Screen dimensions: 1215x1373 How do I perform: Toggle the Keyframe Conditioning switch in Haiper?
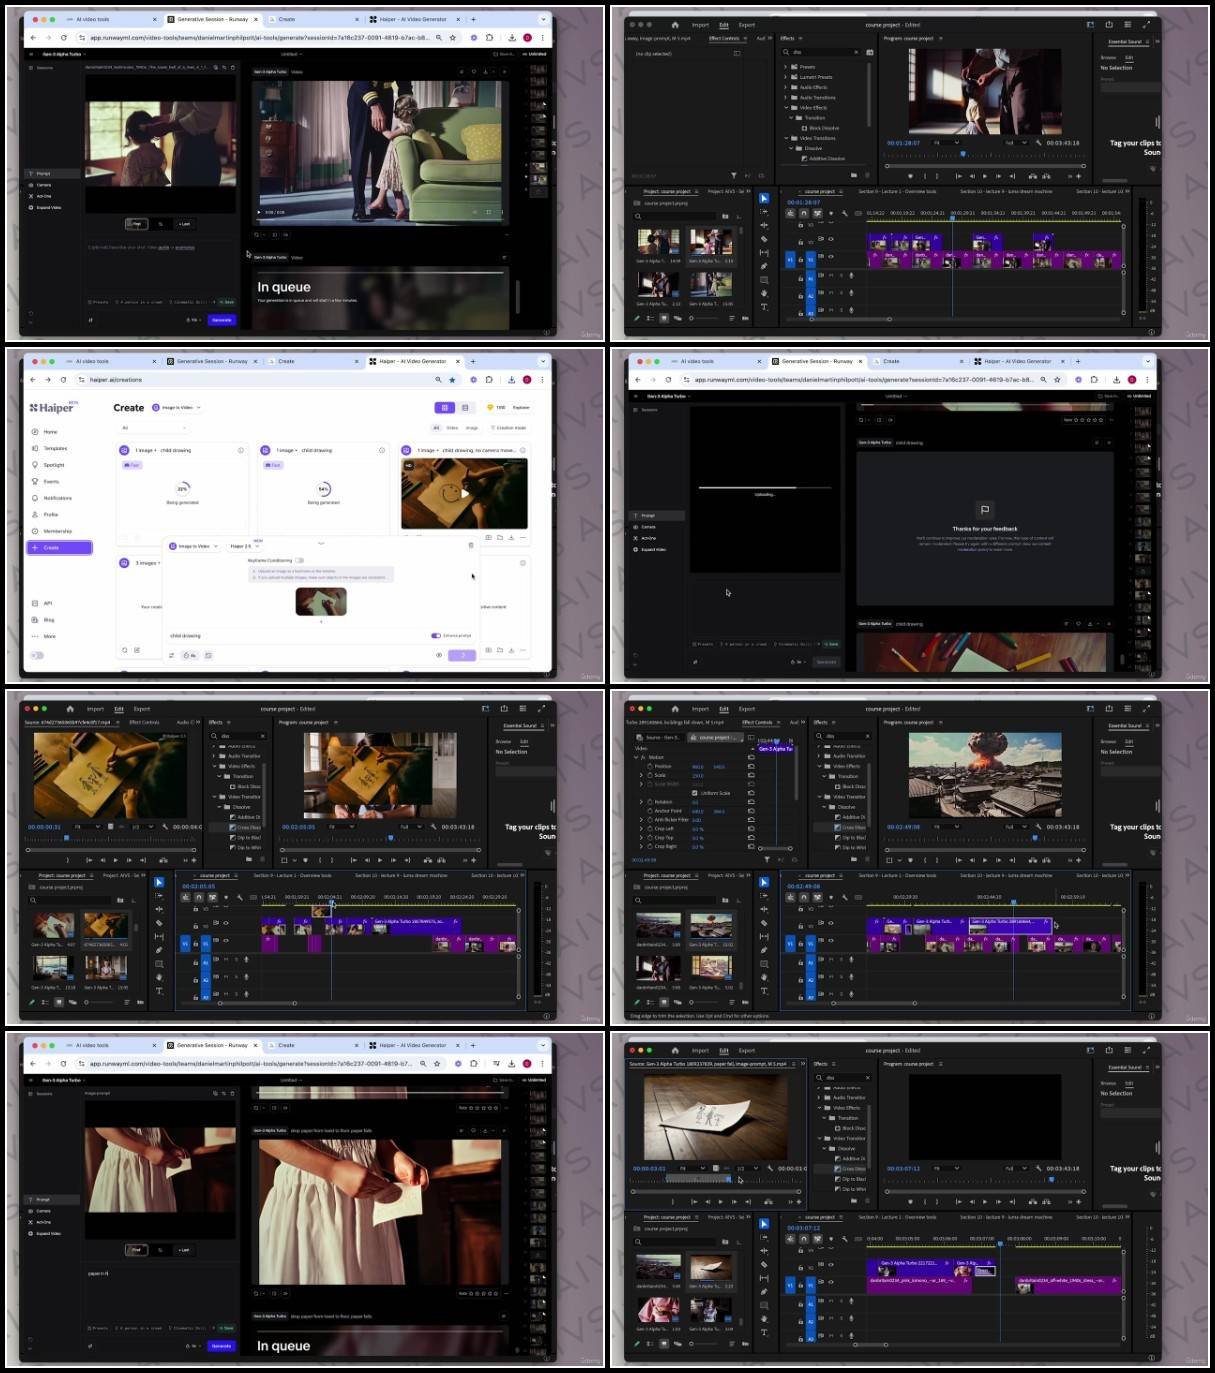(299, 560)
